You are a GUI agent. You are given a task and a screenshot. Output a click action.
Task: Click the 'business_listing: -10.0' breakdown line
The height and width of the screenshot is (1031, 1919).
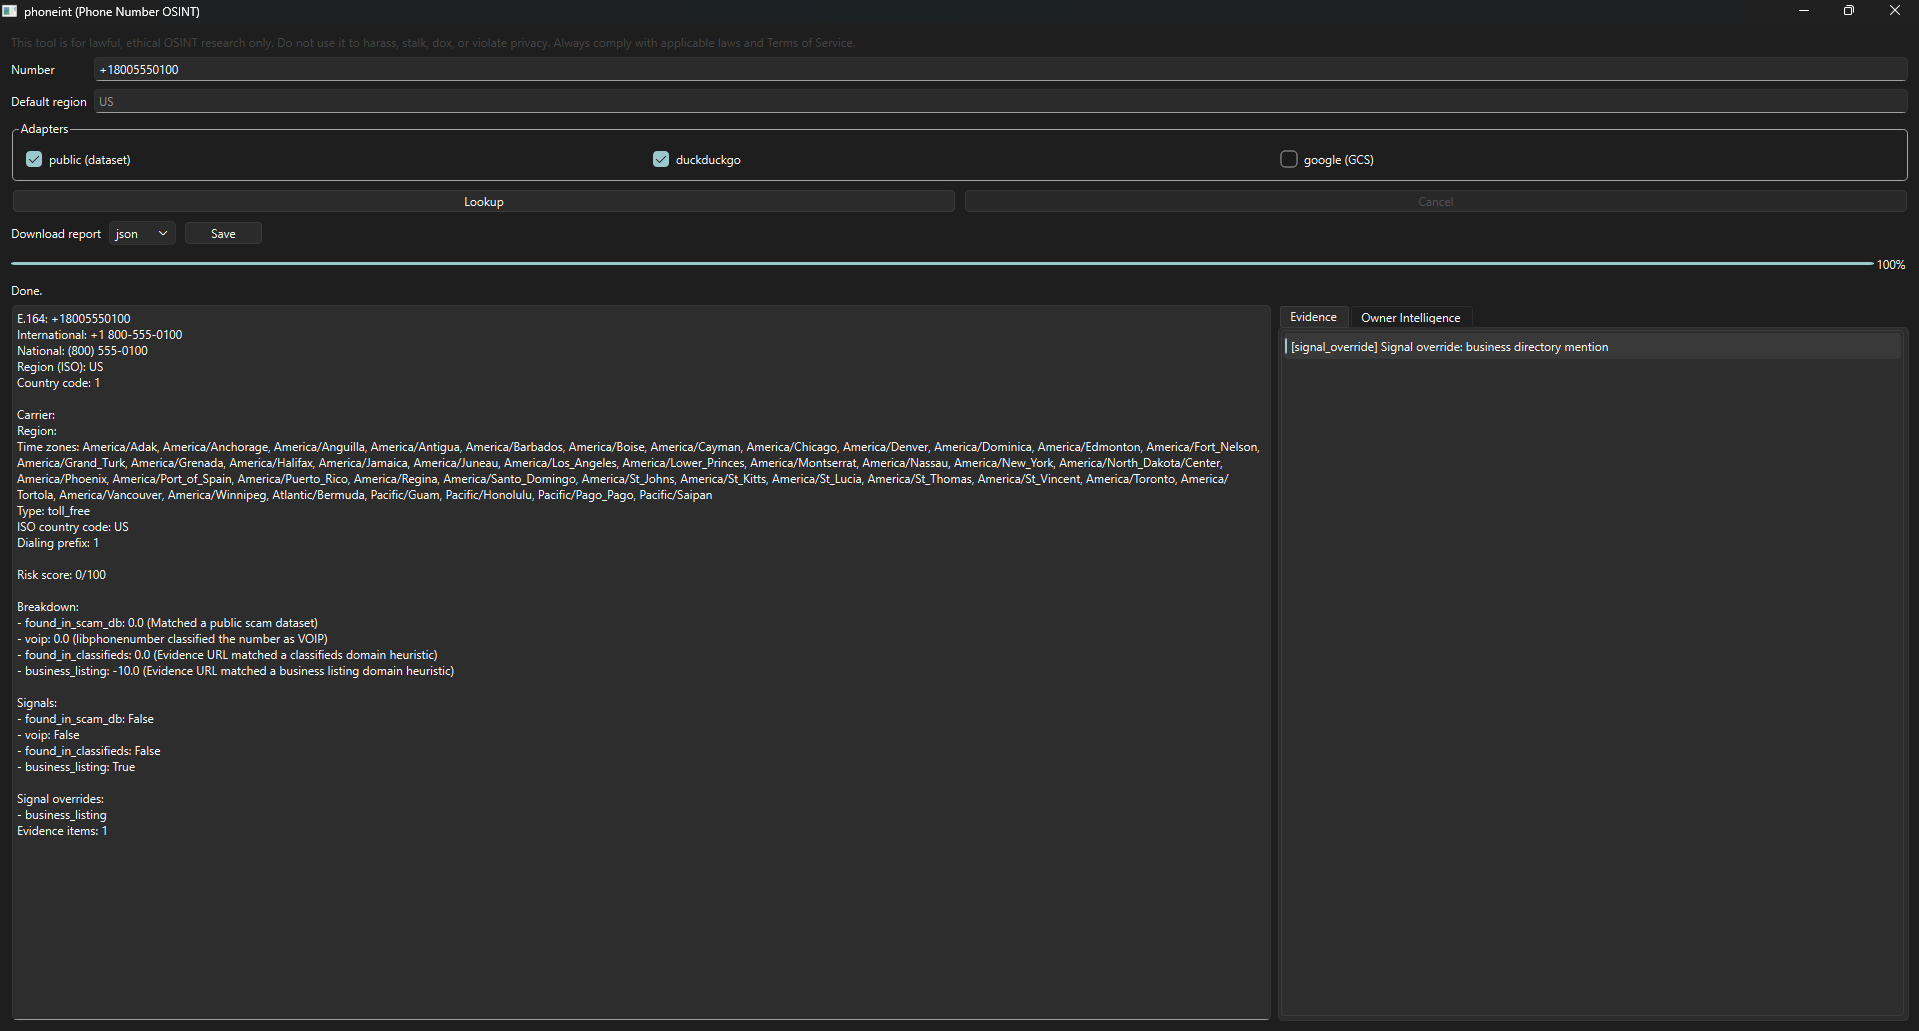point(235,671)
